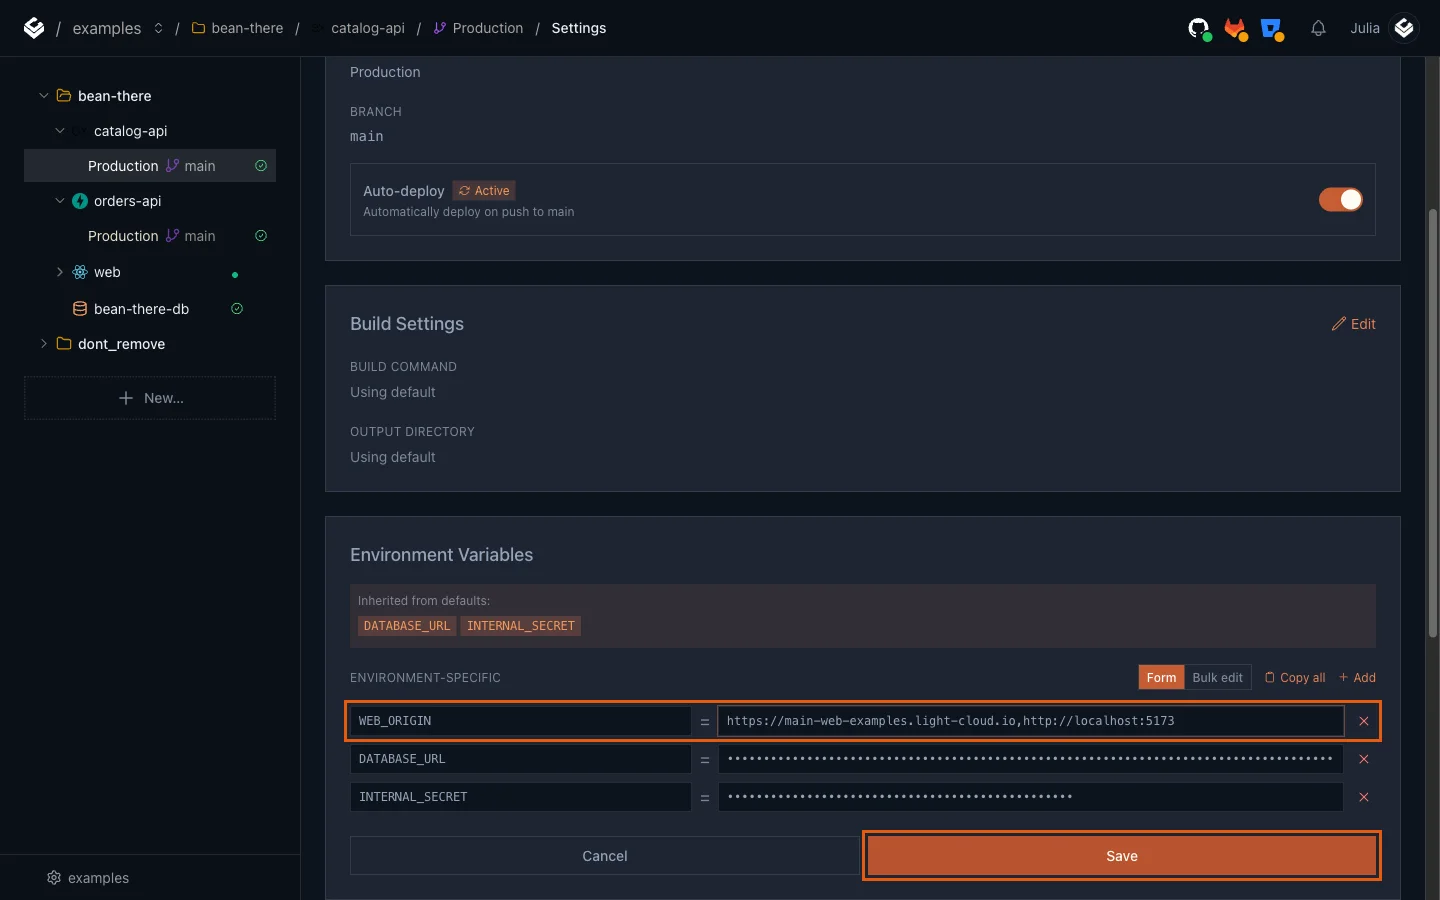Open Settings in the breadcrumb
The image size is (1440, 900).
pos(578,28)
